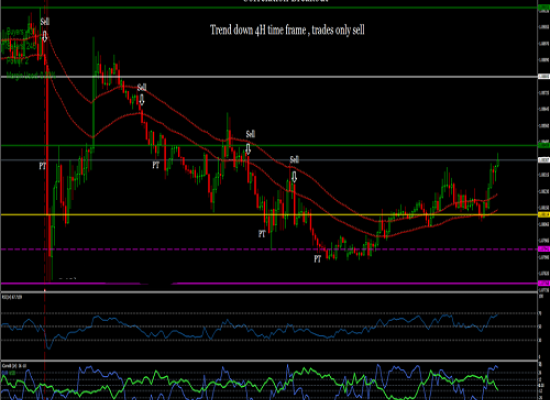550x400 pixels.
Task: Click the last green candle at the chart's right end
Action: tap(497, 160)
